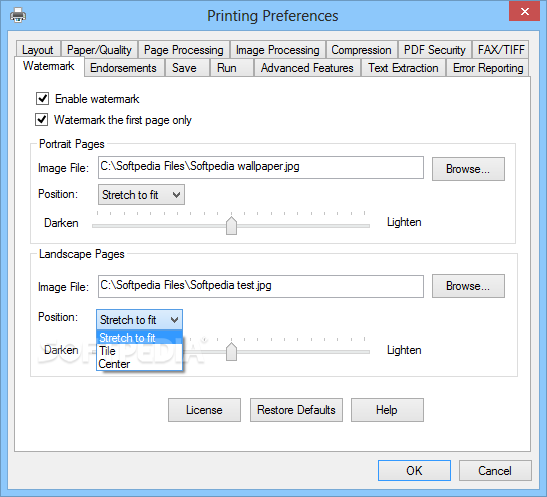This screenshot has height=497, width=547.
Task: Go to Page Processing tab
Action: point(184,50)
